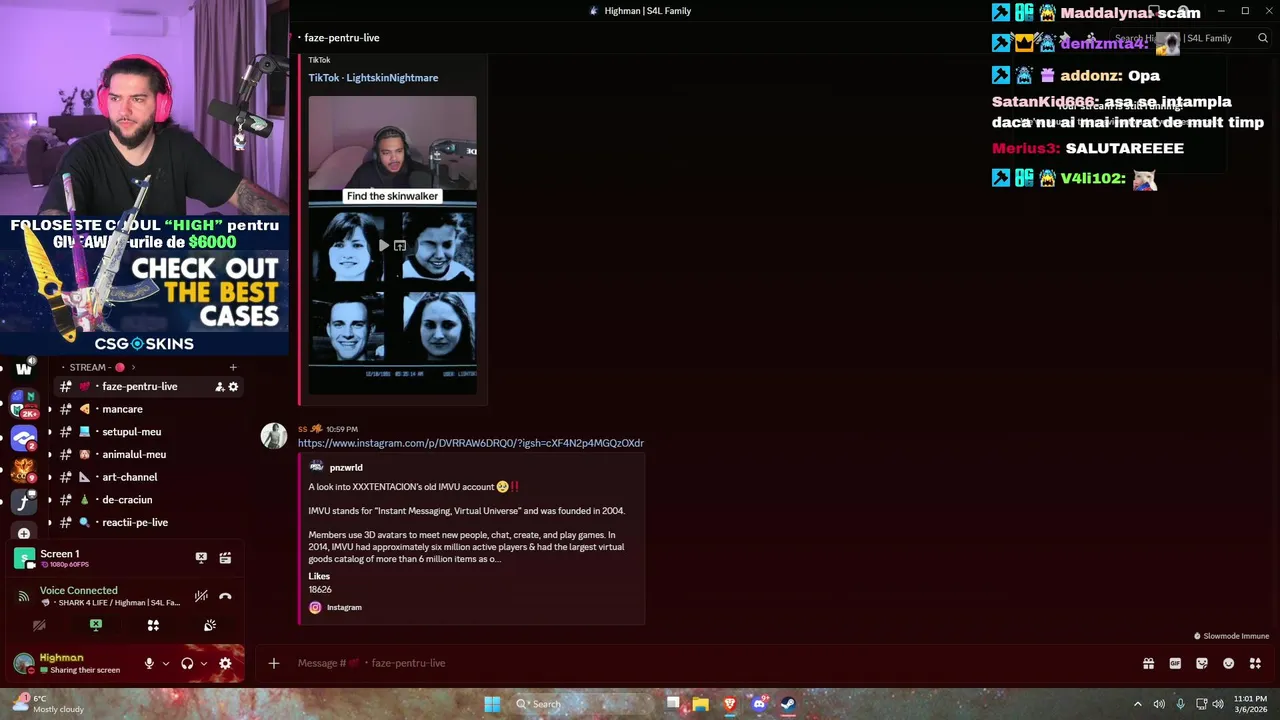Open the activities launcher in voice panel
Image resolution: width=1280 pixels, height=720 pixels.
coord(153,625)
